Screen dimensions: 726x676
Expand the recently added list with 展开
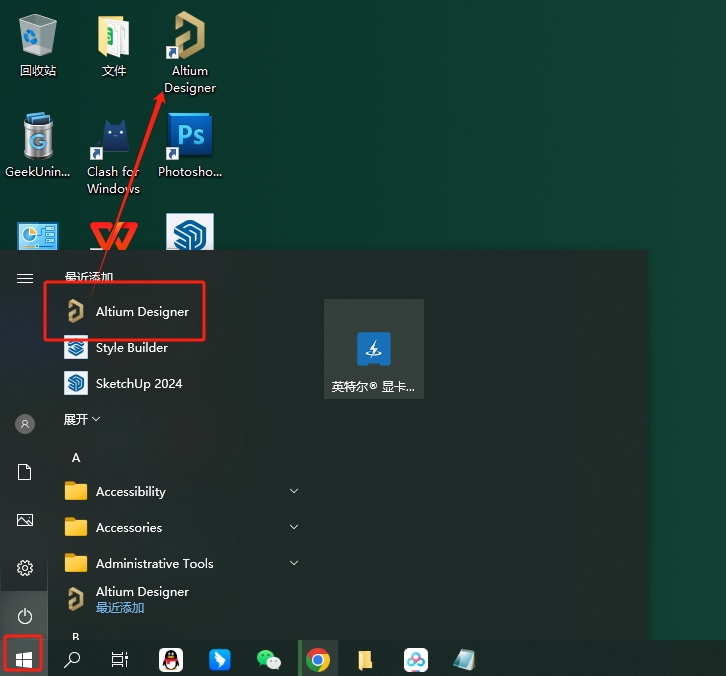click(x=81, y=419)
